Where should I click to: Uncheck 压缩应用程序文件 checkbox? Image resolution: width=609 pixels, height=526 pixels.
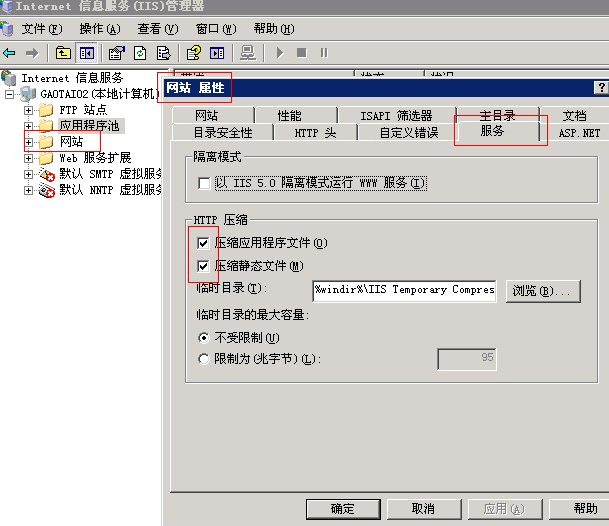click(204, 243)
